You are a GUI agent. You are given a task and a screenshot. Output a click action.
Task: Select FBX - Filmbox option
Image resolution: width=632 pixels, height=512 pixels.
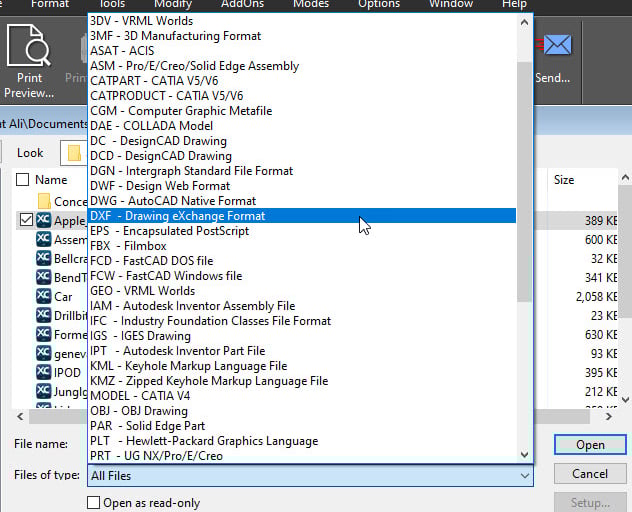(x=302, y=246)
